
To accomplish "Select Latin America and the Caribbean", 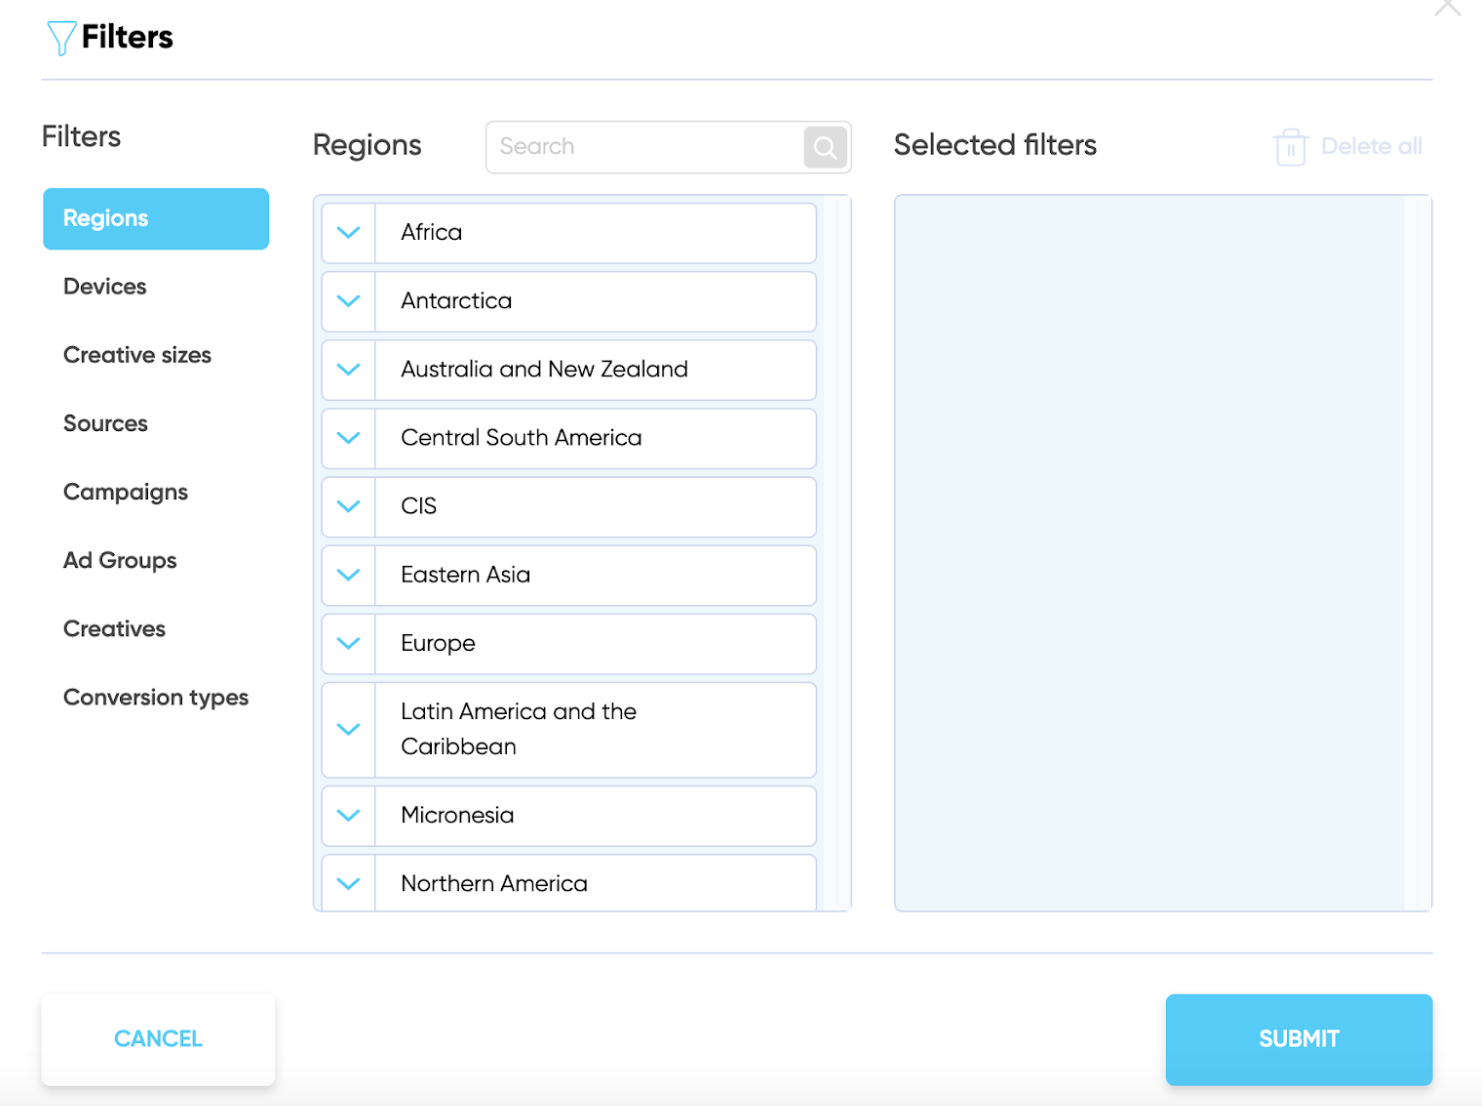I will click(594, 730).
